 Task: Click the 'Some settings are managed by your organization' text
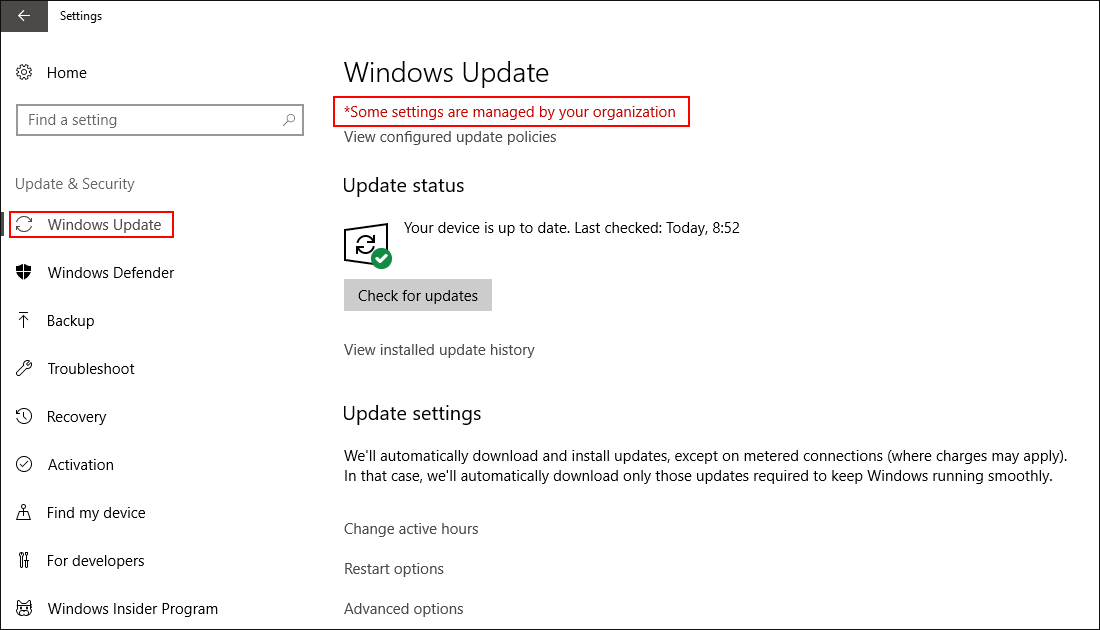510,112
